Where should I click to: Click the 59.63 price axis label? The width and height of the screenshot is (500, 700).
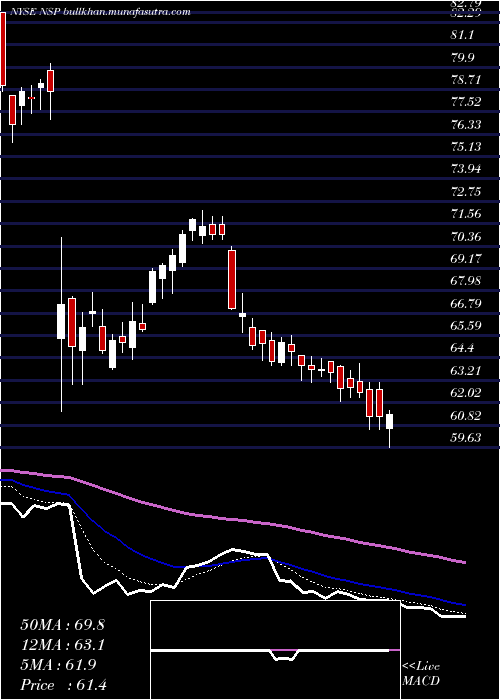[466, 438]
